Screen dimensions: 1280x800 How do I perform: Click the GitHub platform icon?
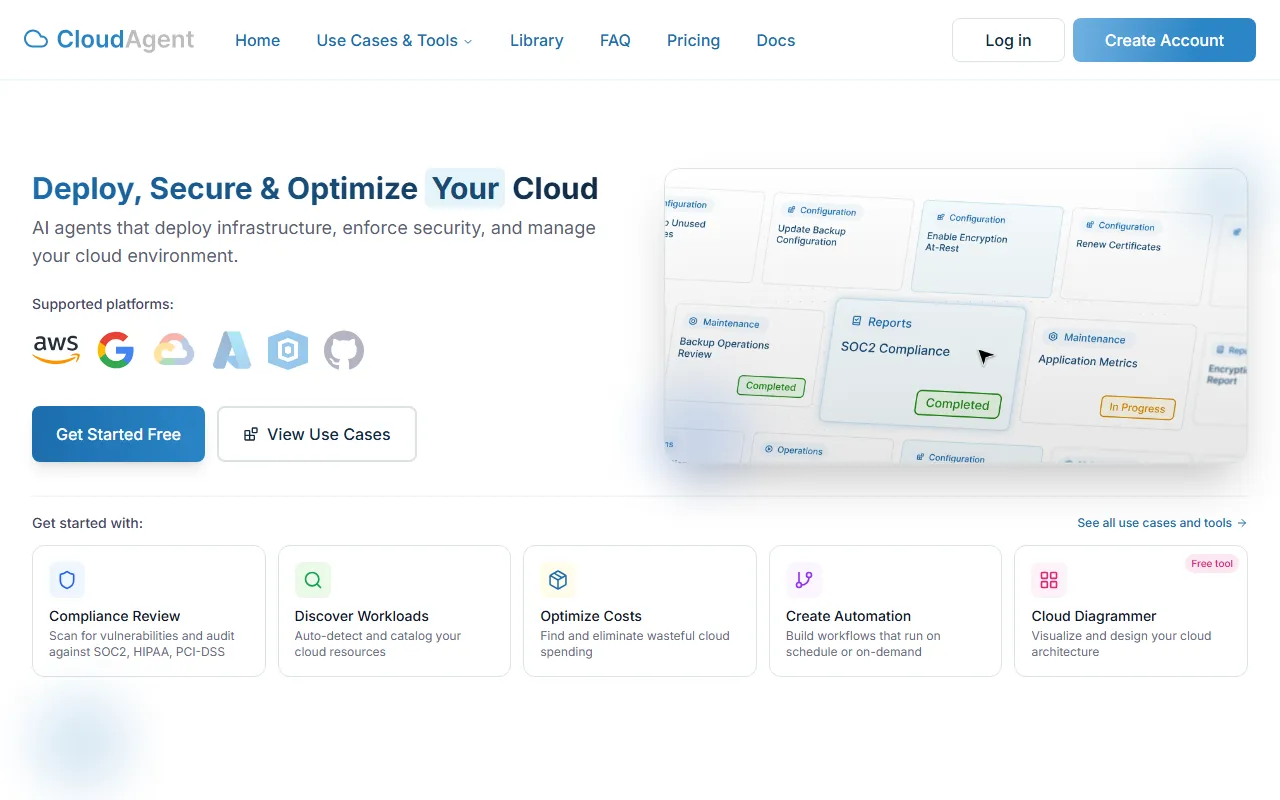coord(344,350)
